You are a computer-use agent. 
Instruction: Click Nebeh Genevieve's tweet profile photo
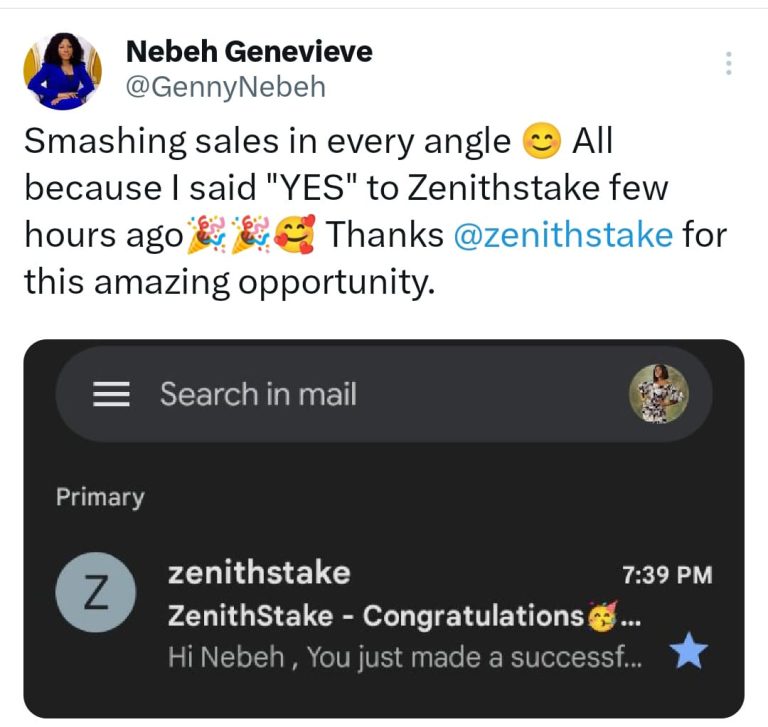[62, 70]
